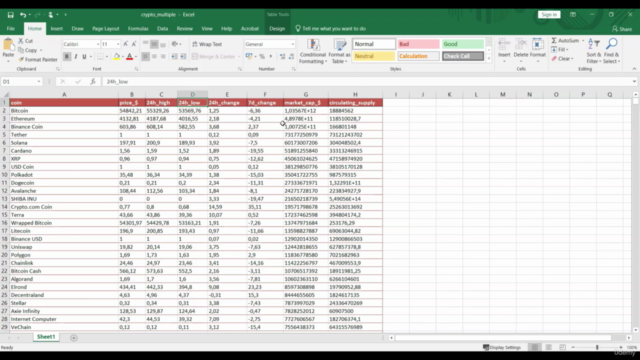Switch to the Formulas tab

point(138,29)
